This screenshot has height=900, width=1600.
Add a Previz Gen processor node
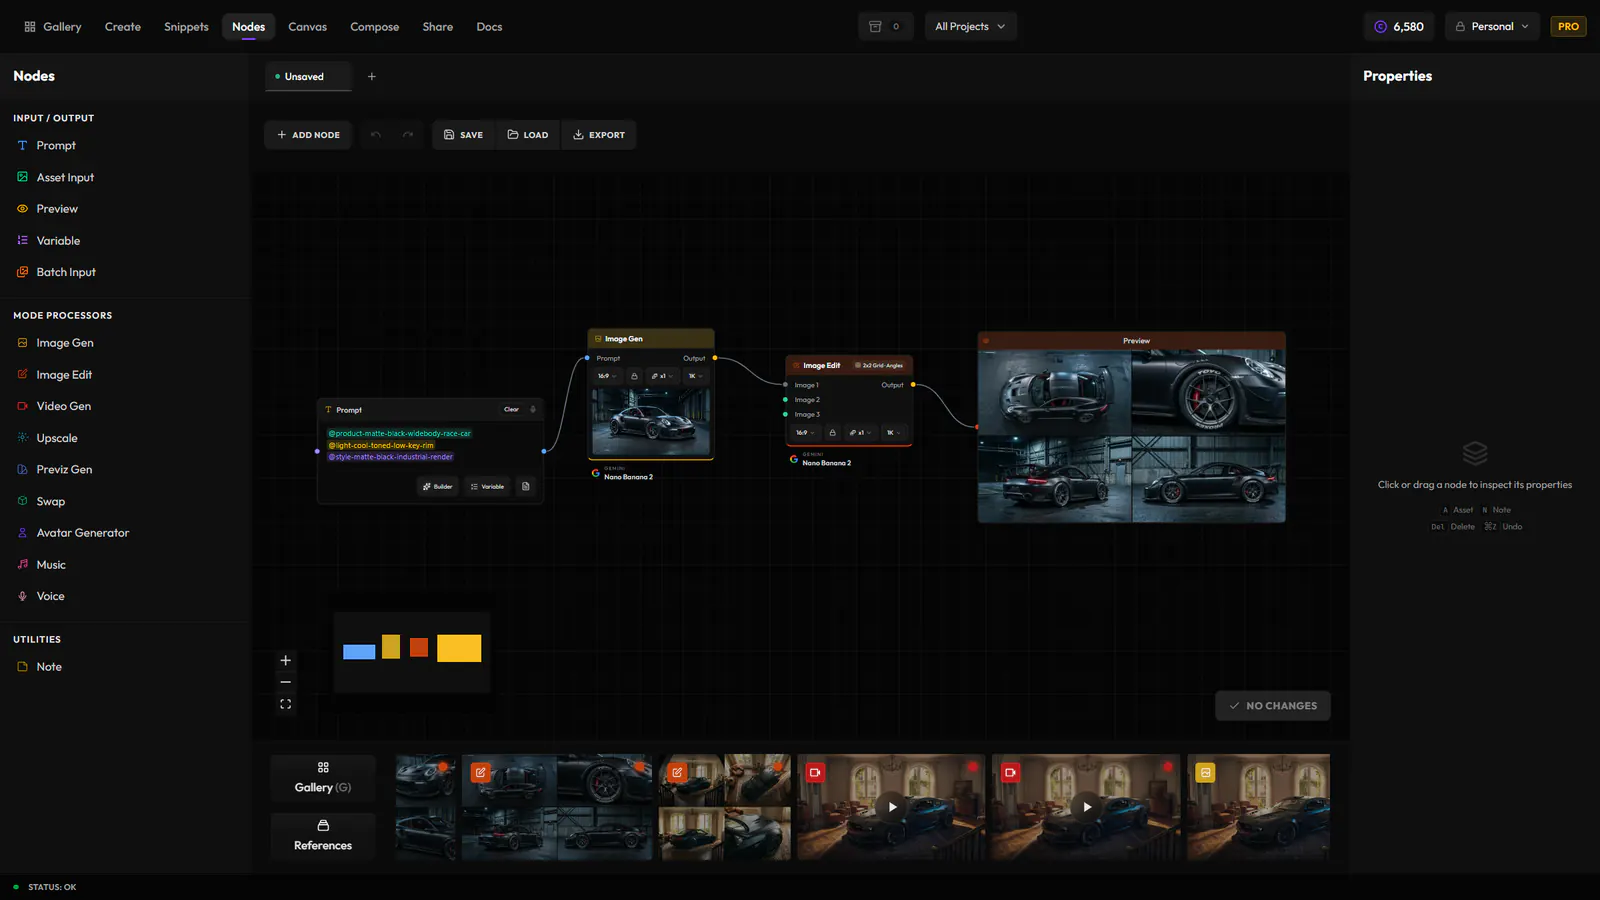pos(54,469)
